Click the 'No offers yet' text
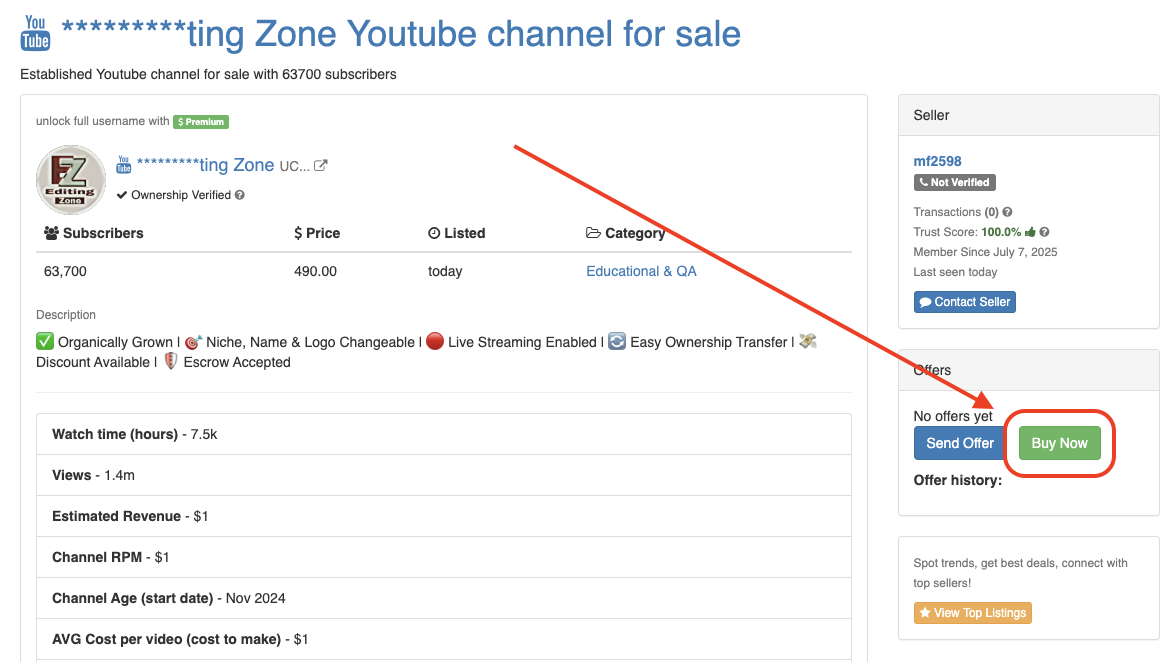Screen dimensions: 1176x662 pos(952,416)
